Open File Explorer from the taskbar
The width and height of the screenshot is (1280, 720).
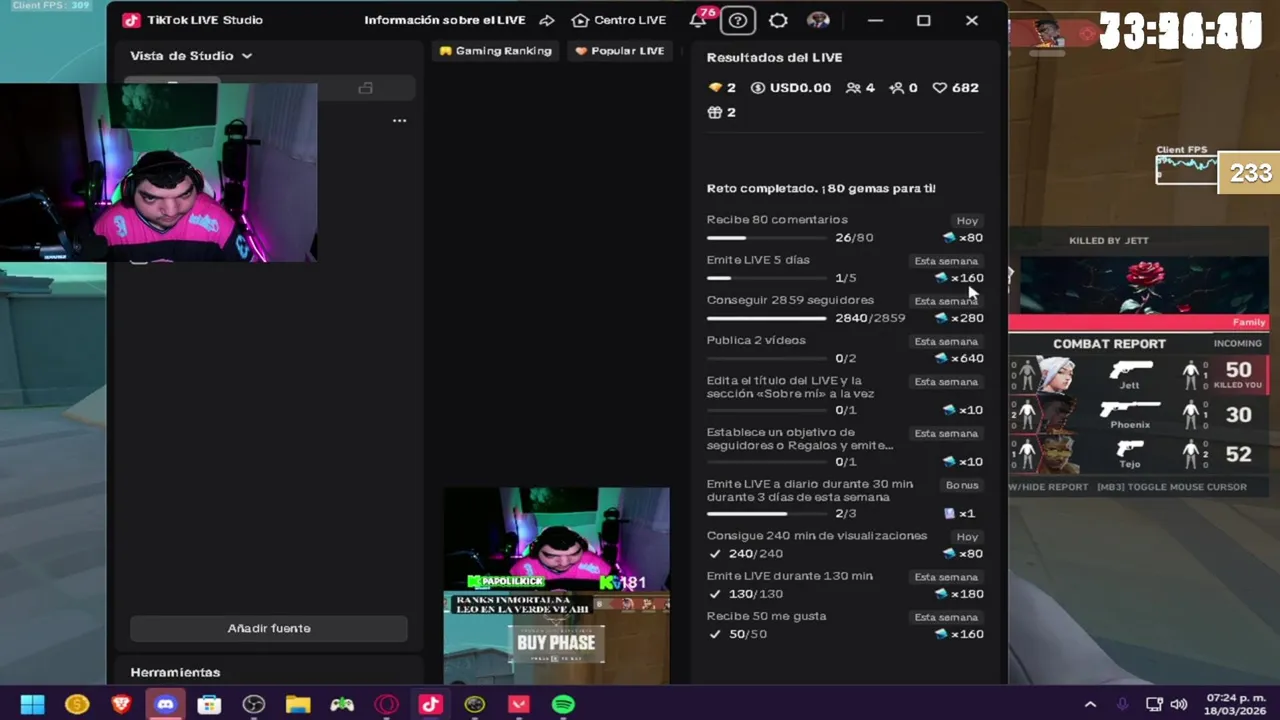tap(298, 705)
